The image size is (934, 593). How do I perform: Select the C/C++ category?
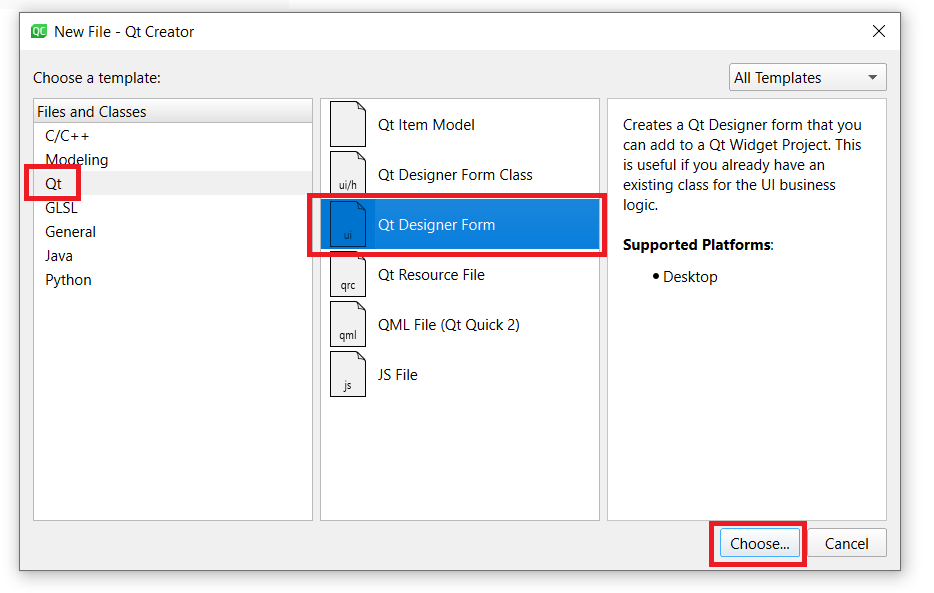[67, 136]
